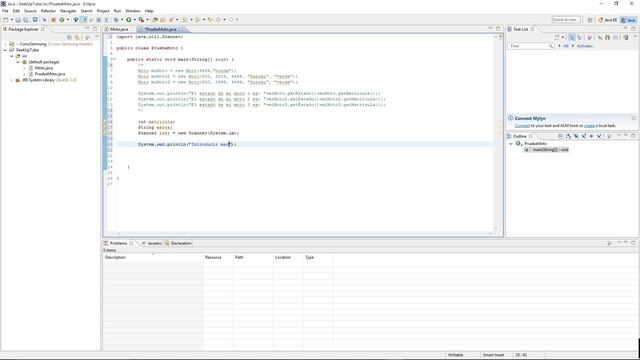Viewport: 640px width, 360px height.
Task: Open the Run button dropdown arrow
Action: coord(135,20)
